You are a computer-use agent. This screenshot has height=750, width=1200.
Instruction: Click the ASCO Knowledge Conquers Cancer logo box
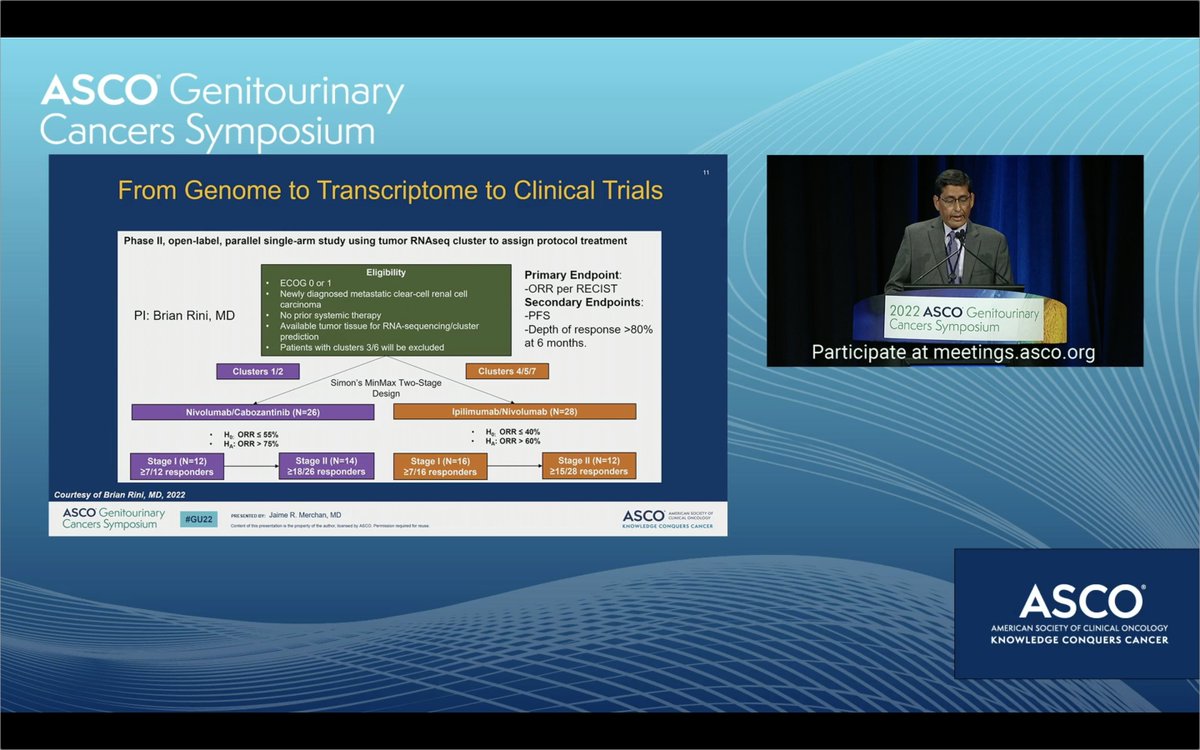click(1077, 612)
